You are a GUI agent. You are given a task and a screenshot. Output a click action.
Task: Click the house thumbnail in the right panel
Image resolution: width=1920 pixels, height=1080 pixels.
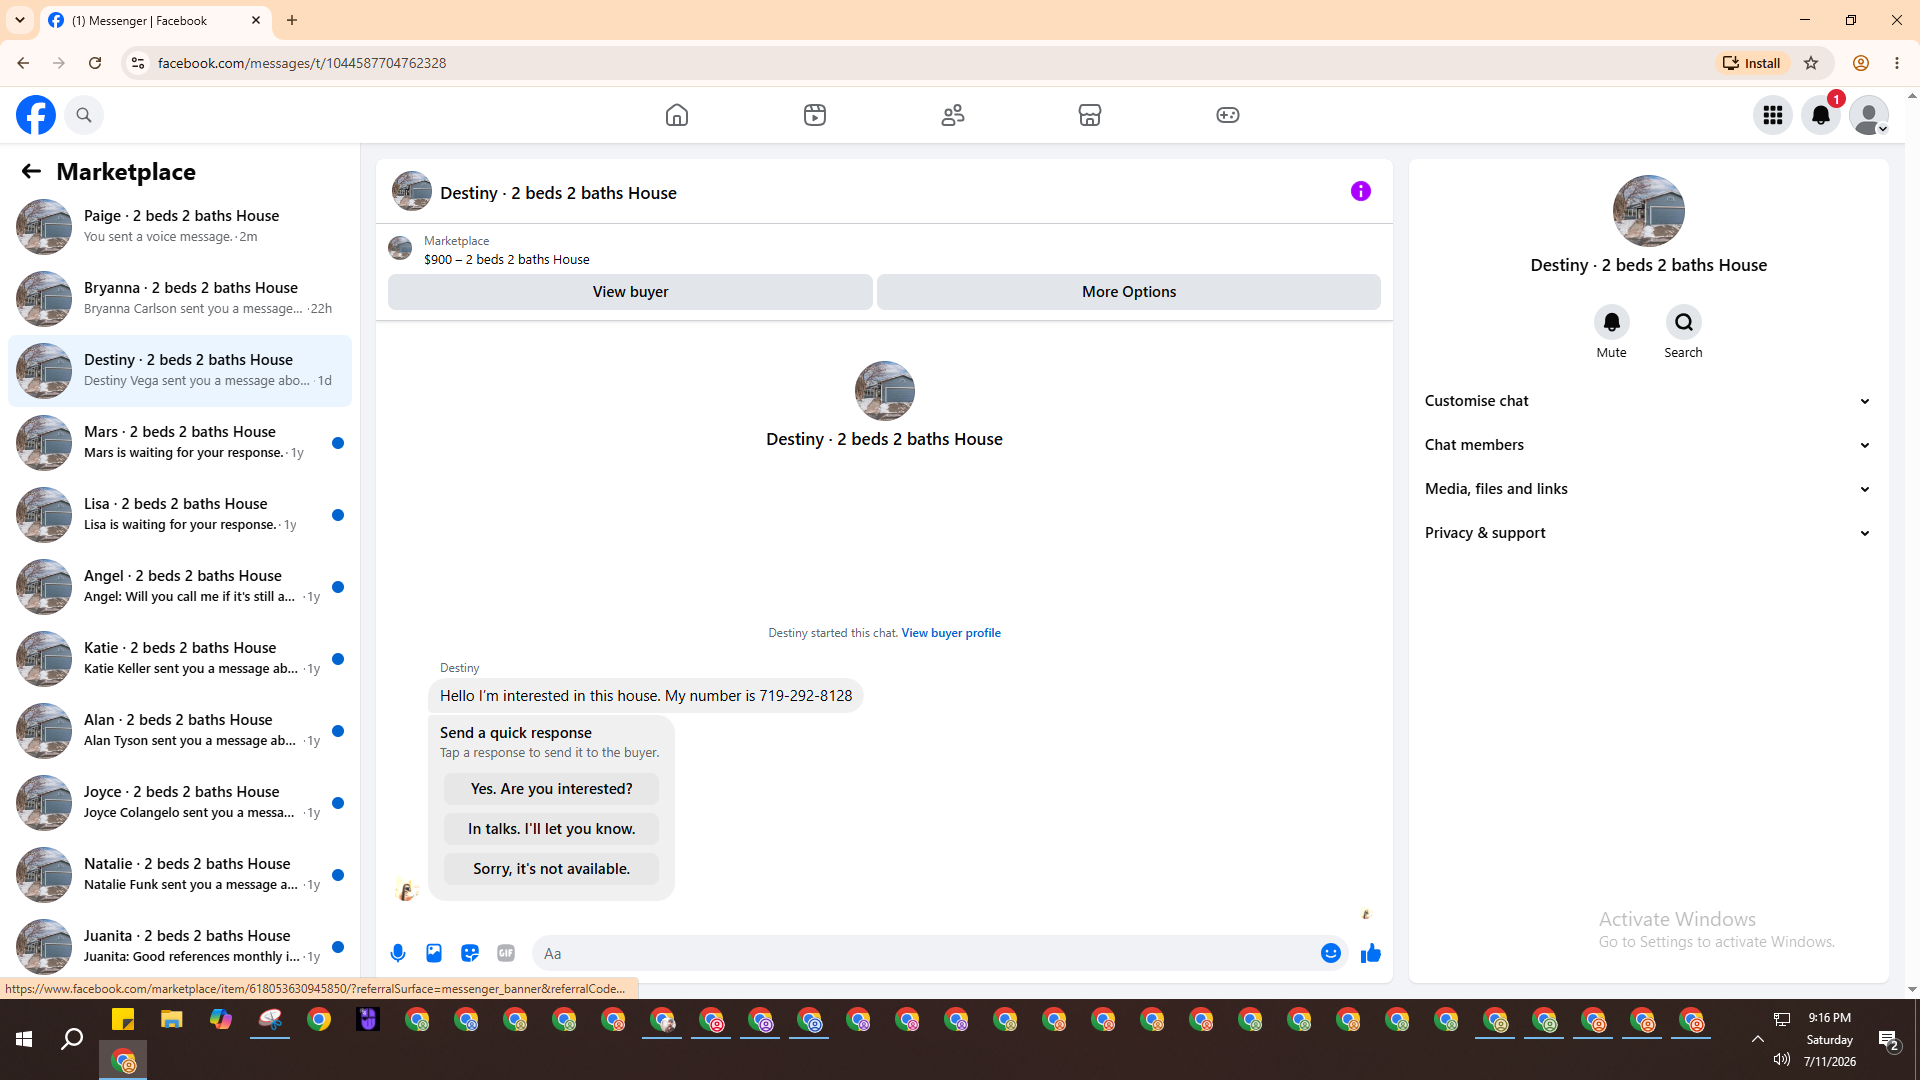tap(1648, 211)
